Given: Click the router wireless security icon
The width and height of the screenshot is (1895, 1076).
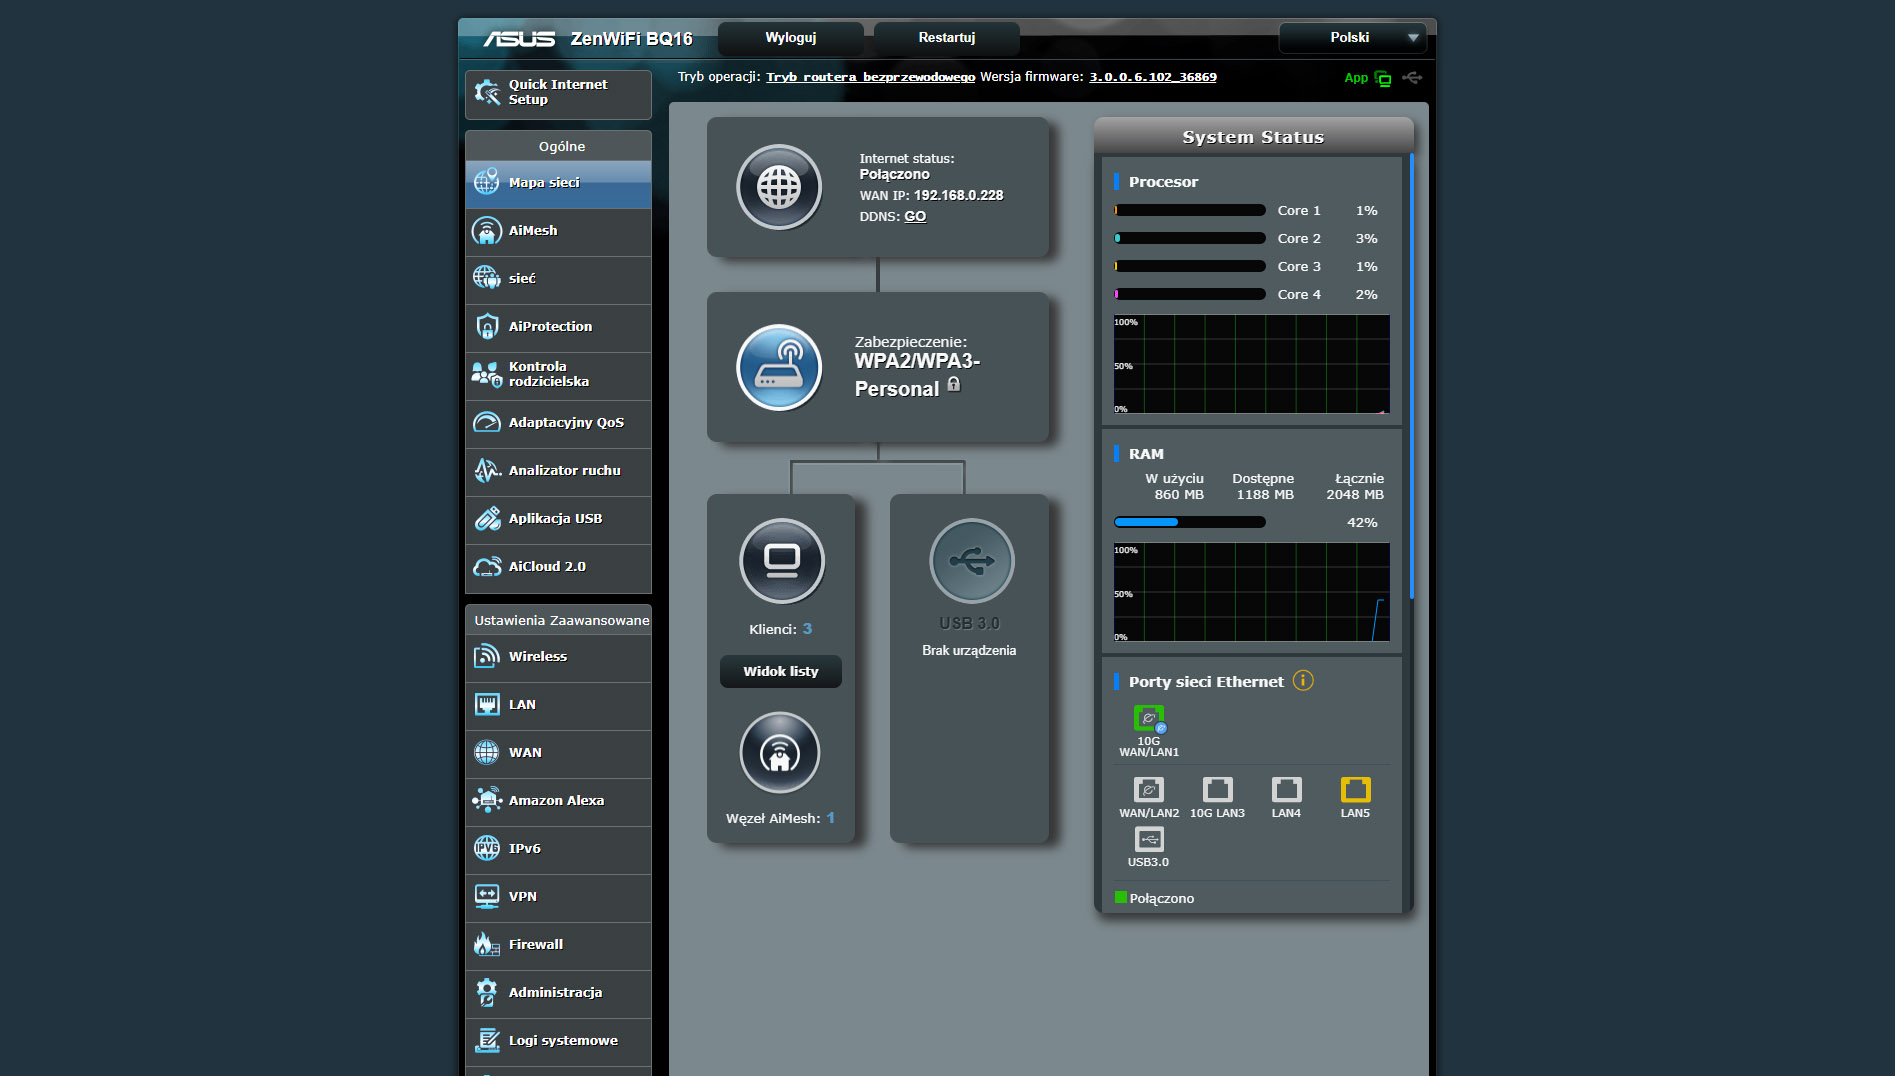Looking at the screenshot, I should [x=779, y=367].
